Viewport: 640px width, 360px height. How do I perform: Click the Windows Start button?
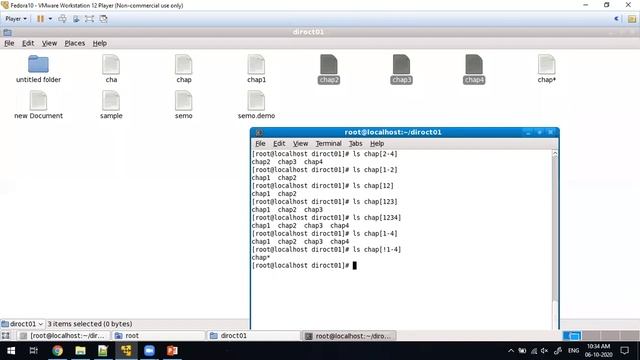pyautogui.click(x=11, y=351)
